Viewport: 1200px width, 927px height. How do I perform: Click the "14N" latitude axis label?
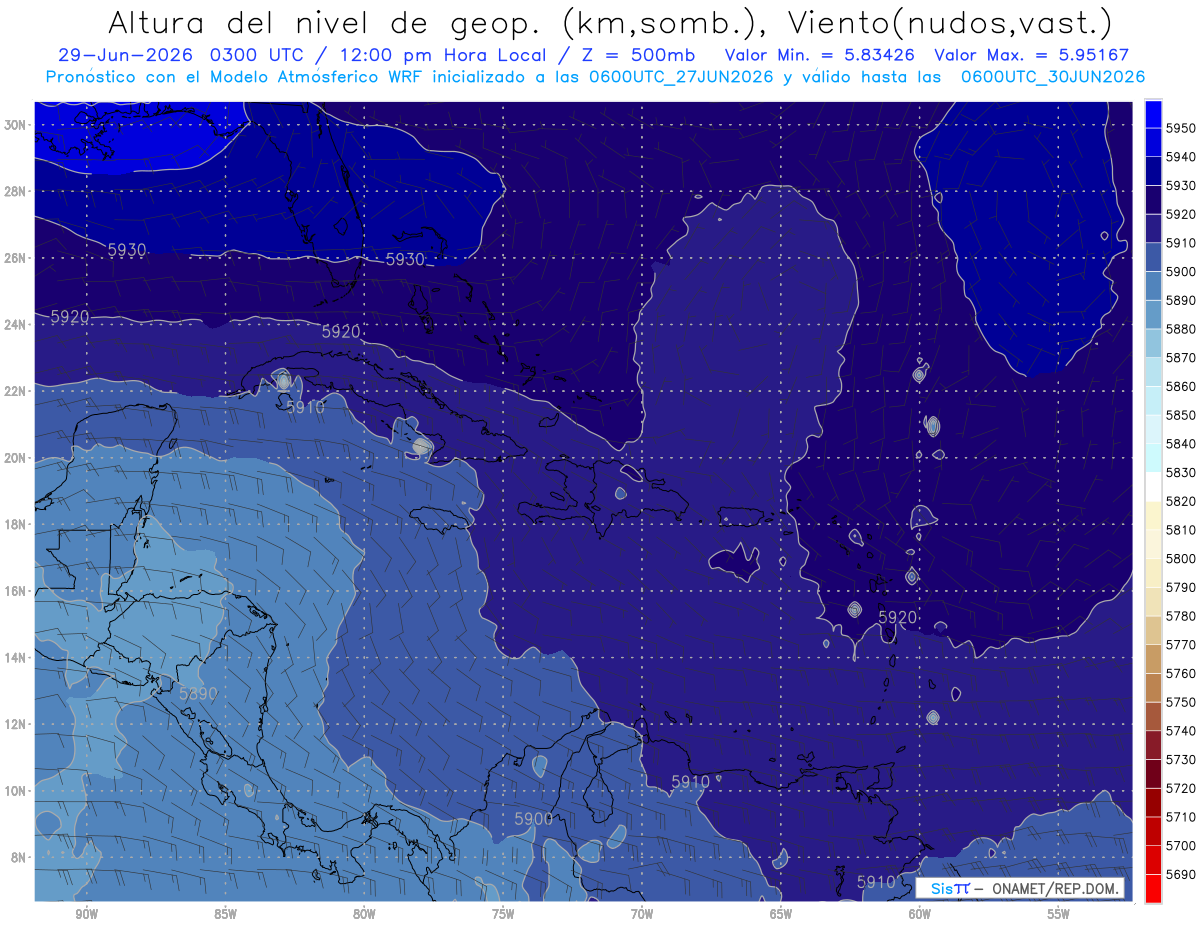15,657
